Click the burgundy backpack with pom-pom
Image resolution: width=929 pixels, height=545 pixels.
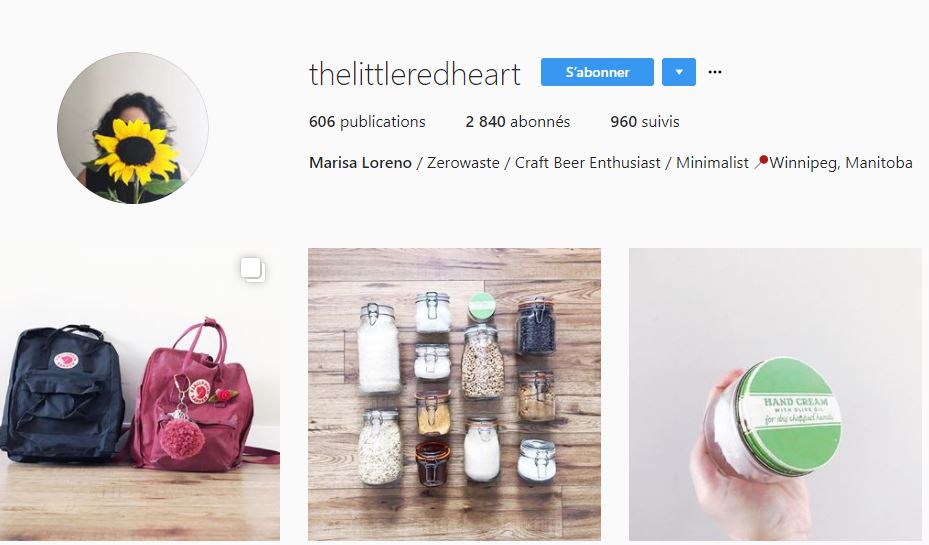click(x=193, y=396)
